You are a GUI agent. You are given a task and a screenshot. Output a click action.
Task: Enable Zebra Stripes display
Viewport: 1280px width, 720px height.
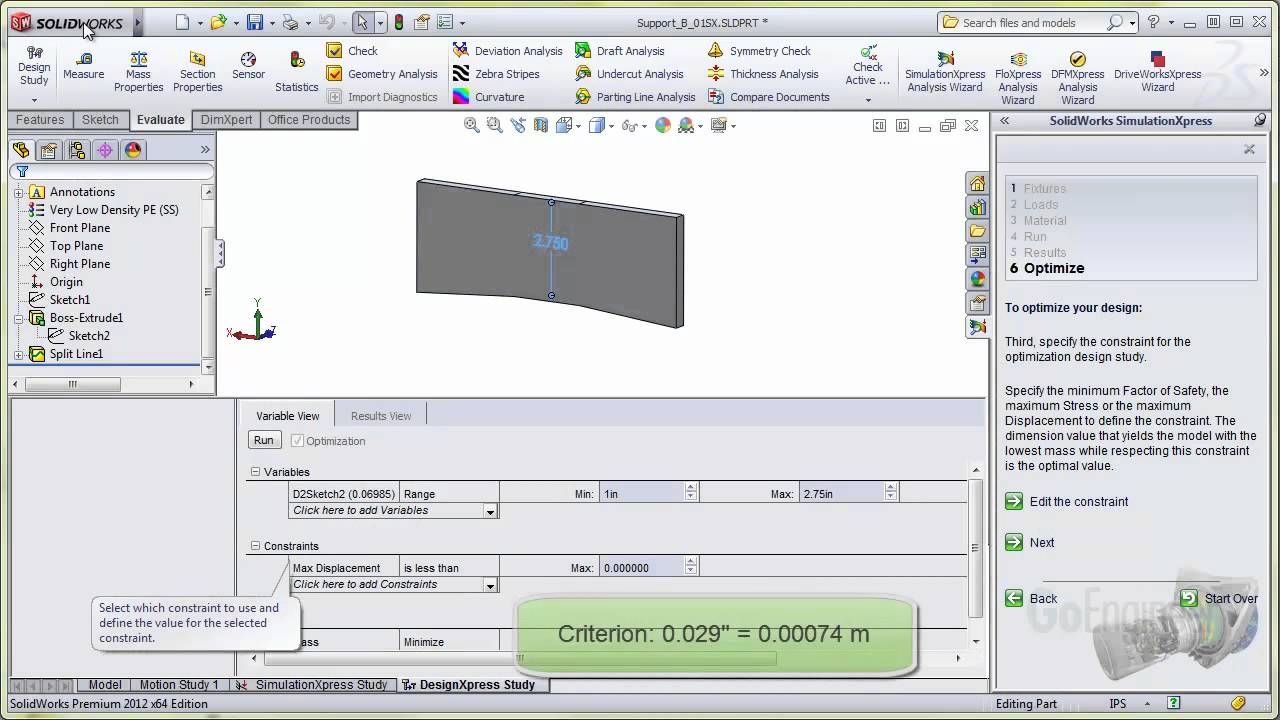496,74
